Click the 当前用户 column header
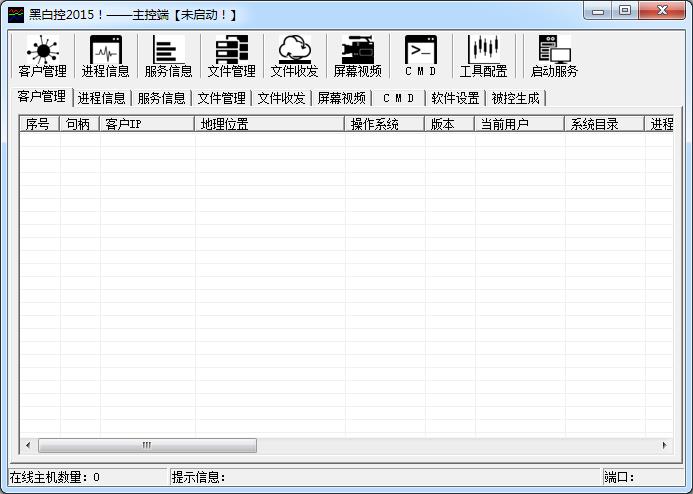The width and height of the screenshot is (693, 494). [x=519, y=125]
